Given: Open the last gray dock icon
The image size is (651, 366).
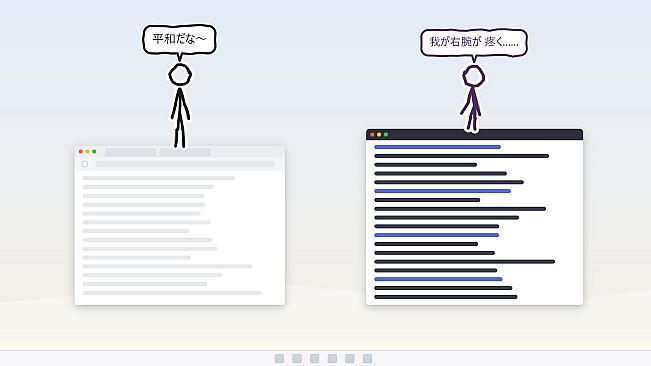Looking at the screenshot, I should 367,359.
